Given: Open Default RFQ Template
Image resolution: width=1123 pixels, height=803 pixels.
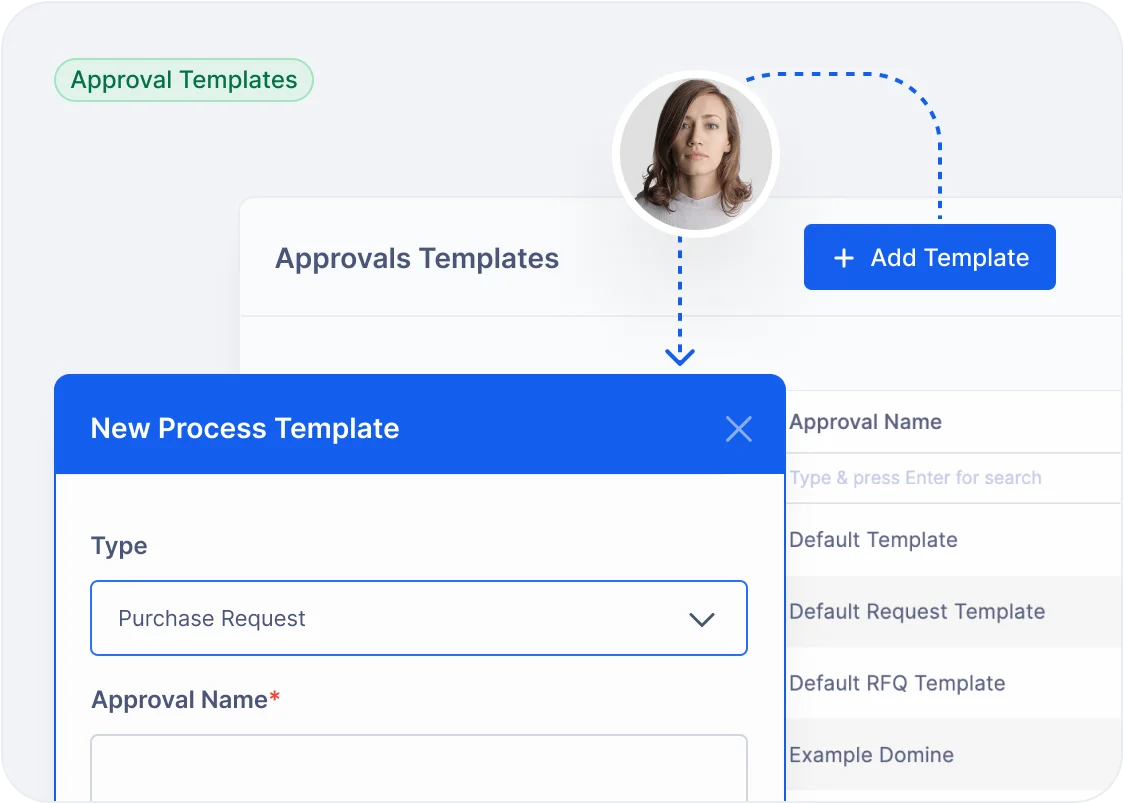Looking at the screenshot, I should (897, 683).
